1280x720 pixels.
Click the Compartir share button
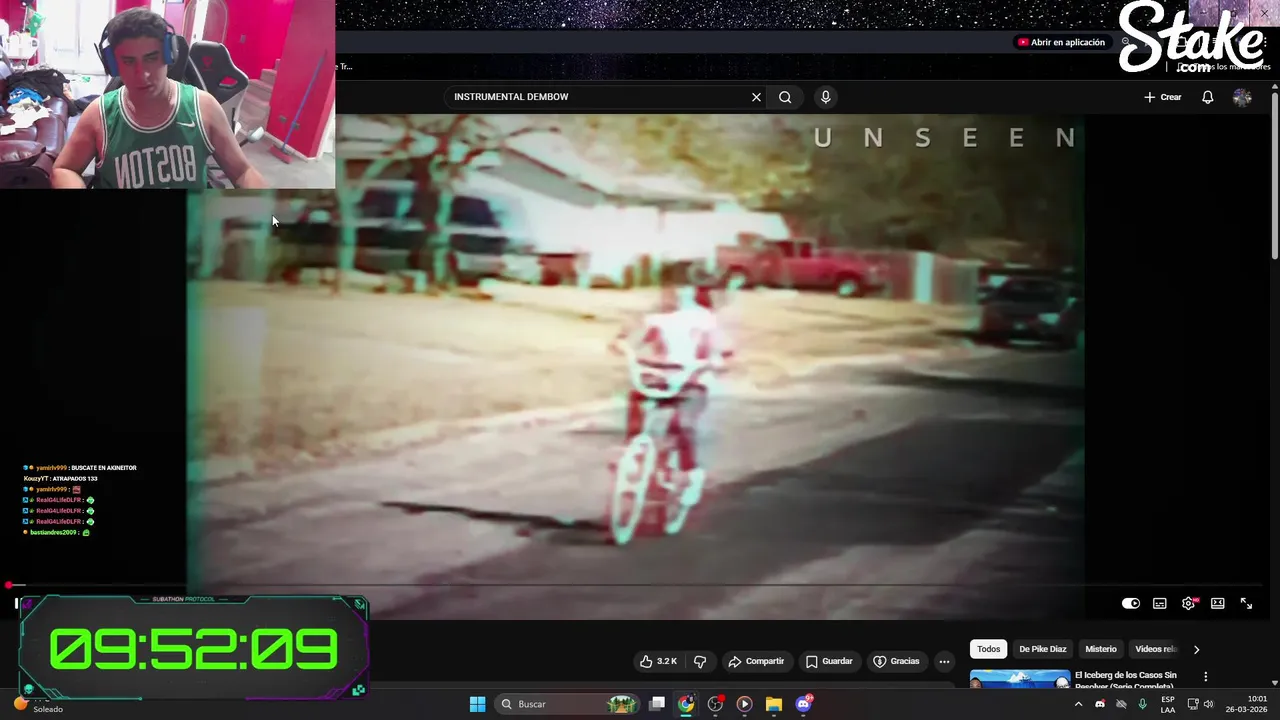pos(756,661)
